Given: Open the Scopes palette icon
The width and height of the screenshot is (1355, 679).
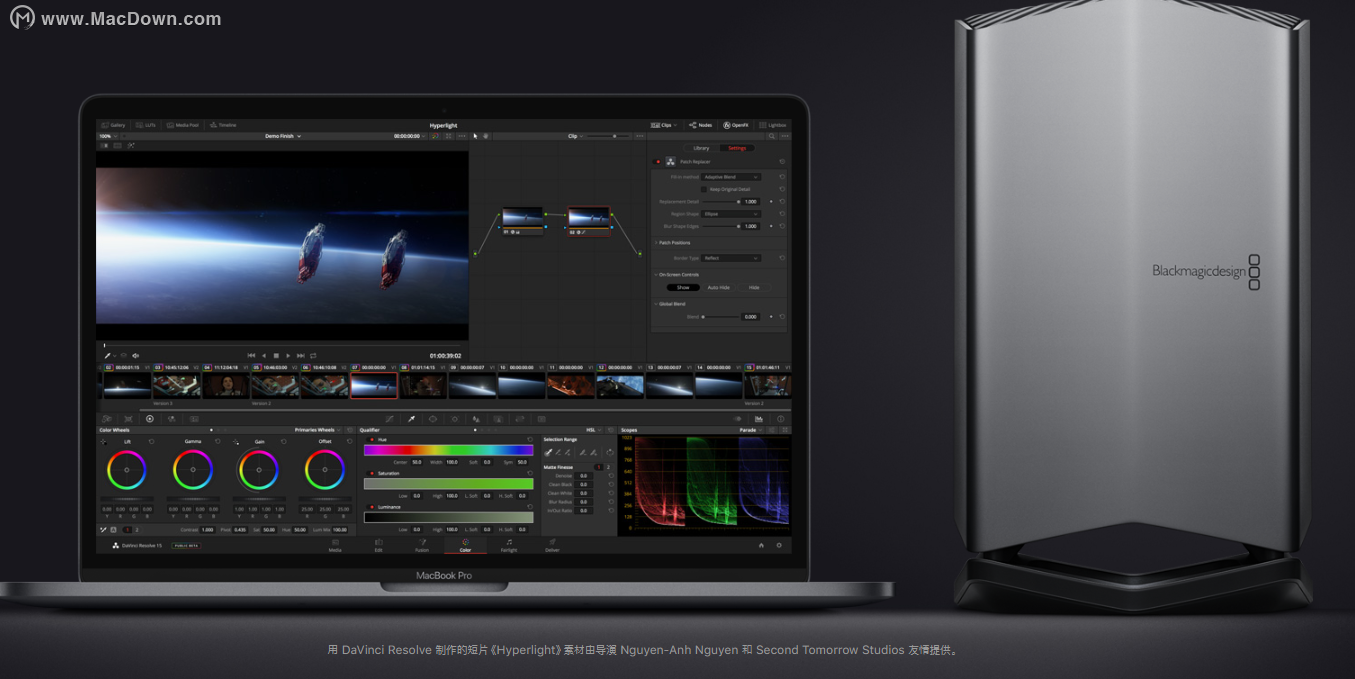Looking at the screenshot, I should (x=759, y=418).
